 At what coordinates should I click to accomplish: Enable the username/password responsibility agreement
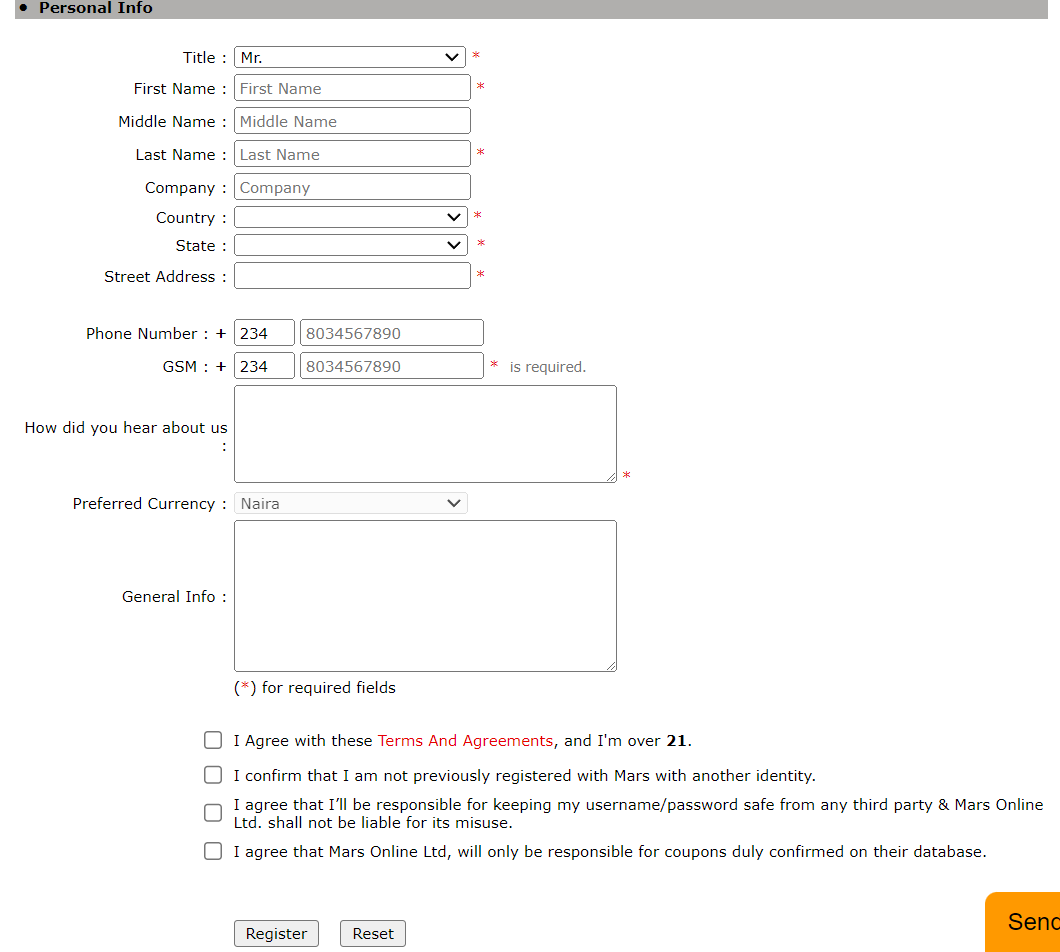[x=212, y=812]
